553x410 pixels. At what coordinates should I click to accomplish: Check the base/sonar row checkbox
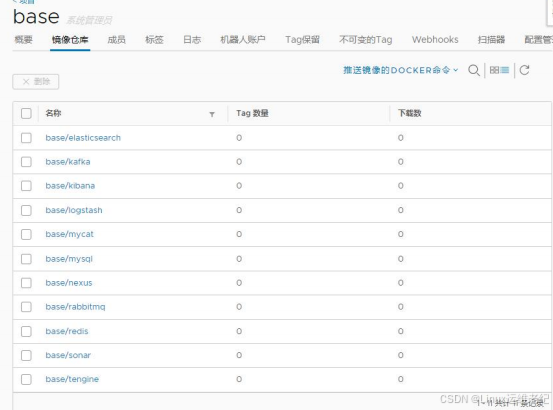pos(26,355)
